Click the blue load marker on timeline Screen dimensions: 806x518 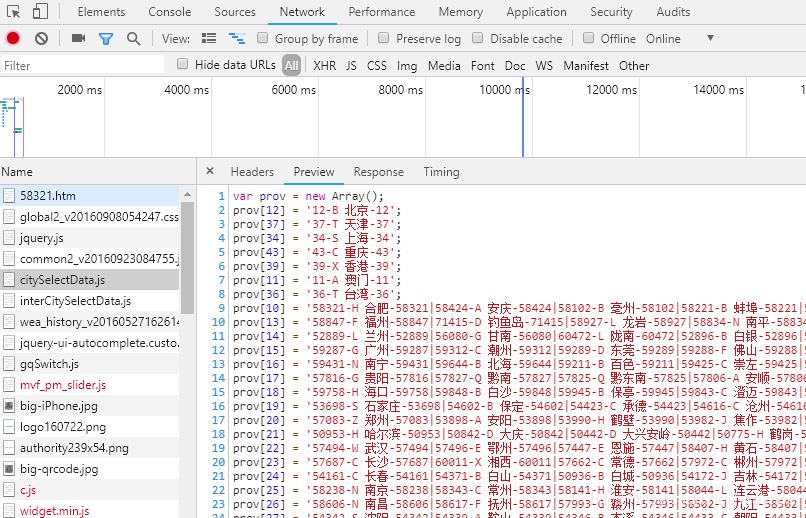tap(523, 117)
